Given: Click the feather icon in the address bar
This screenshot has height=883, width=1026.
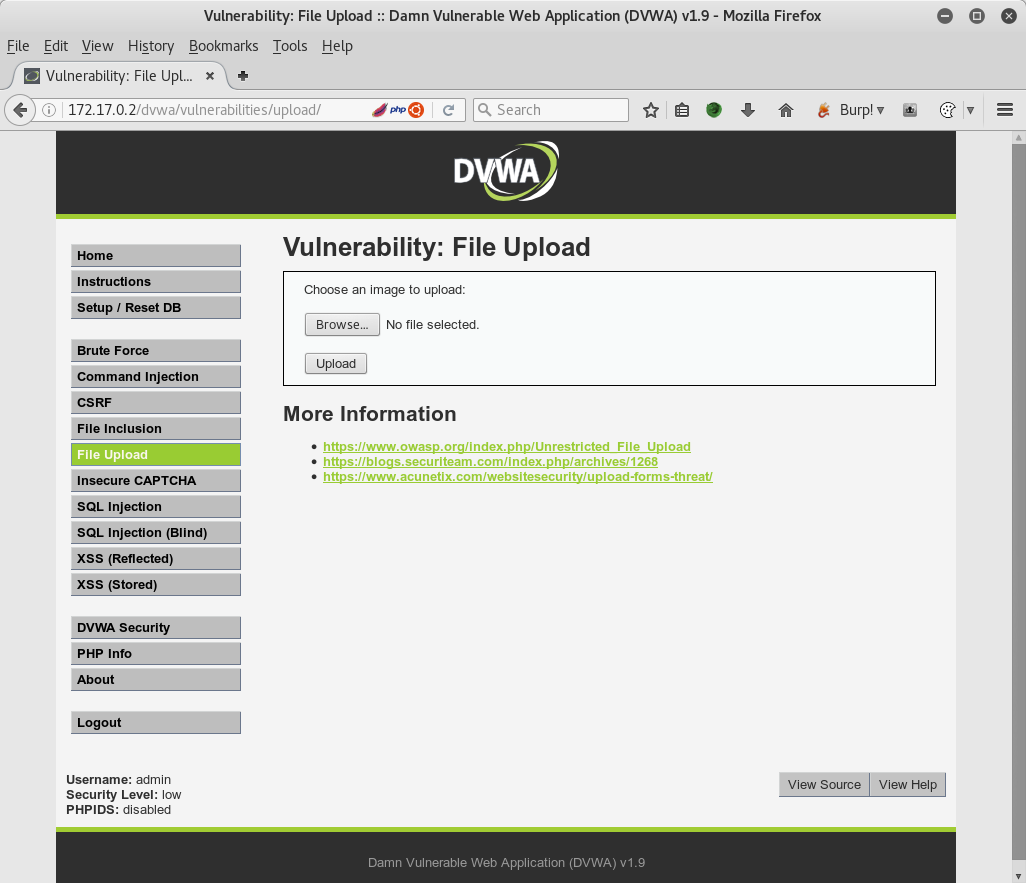Looking at the screenshot, I should 380,110.
